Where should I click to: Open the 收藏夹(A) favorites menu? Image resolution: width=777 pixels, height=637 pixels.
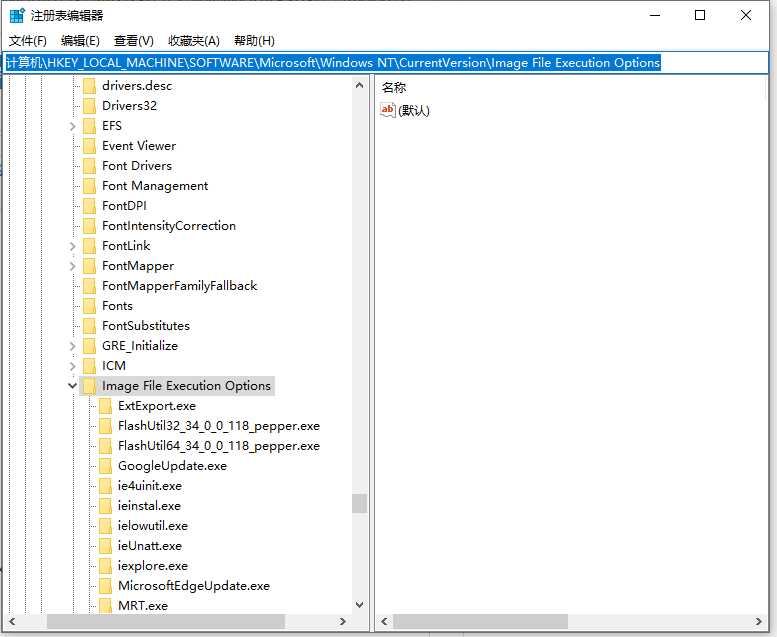[193, 40]
